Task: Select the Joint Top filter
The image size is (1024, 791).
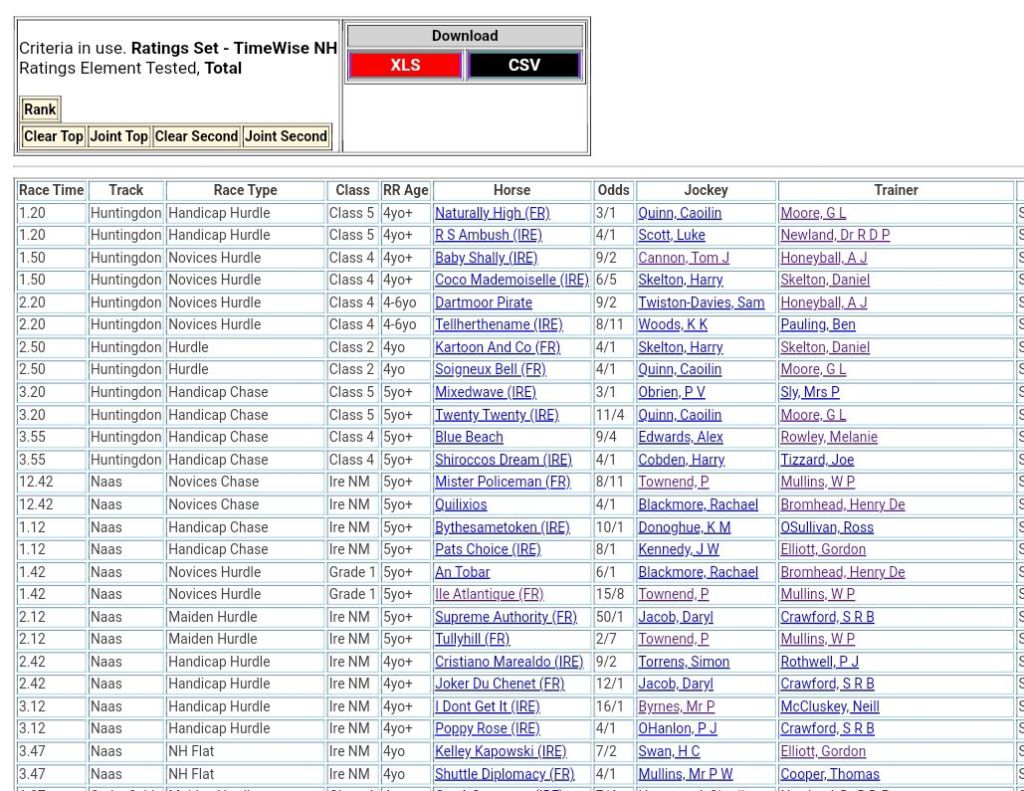Action: click(119, 136)
